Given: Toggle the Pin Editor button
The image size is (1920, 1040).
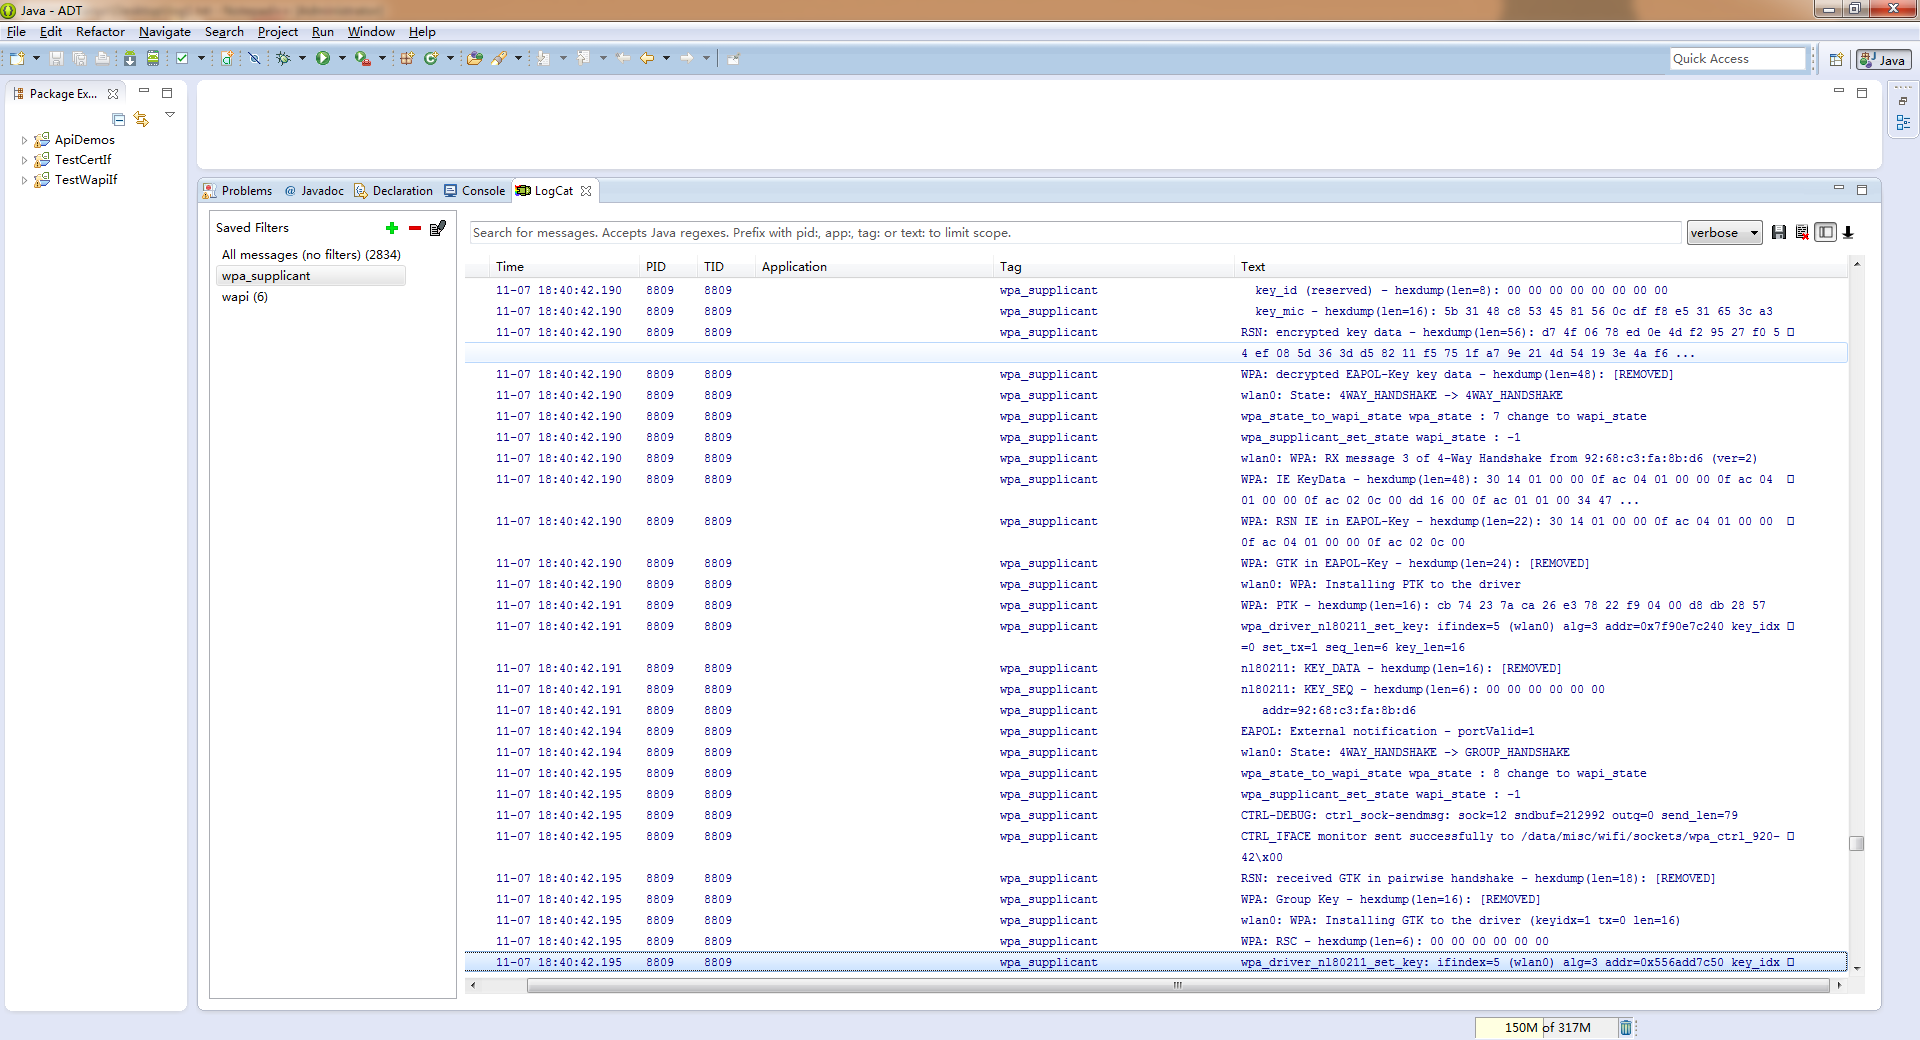Looking at the screenshot, I should click(x=733, y=59).
